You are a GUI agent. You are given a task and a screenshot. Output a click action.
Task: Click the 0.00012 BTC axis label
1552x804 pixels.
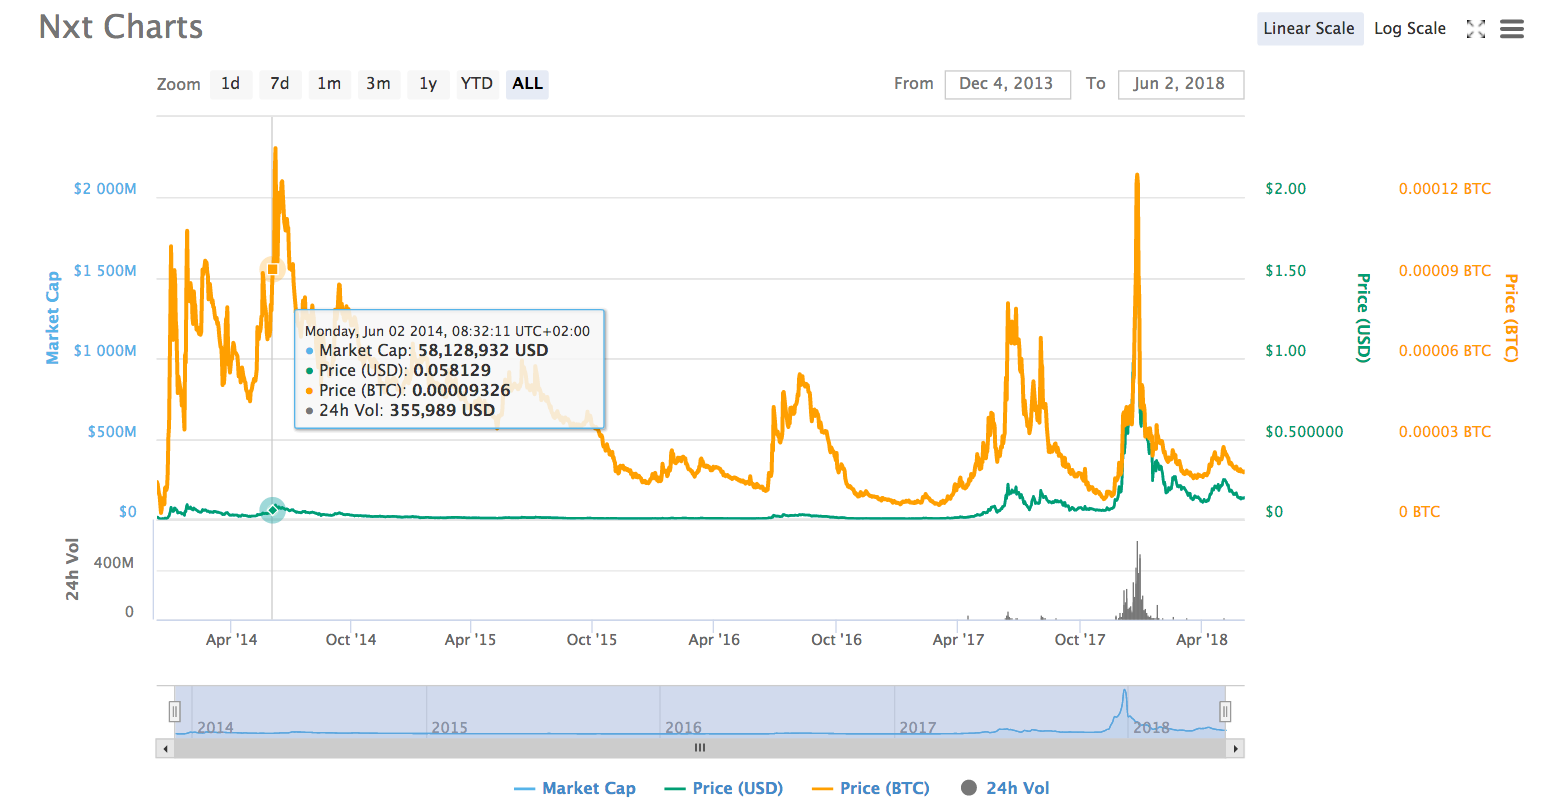click(1445, 189)
